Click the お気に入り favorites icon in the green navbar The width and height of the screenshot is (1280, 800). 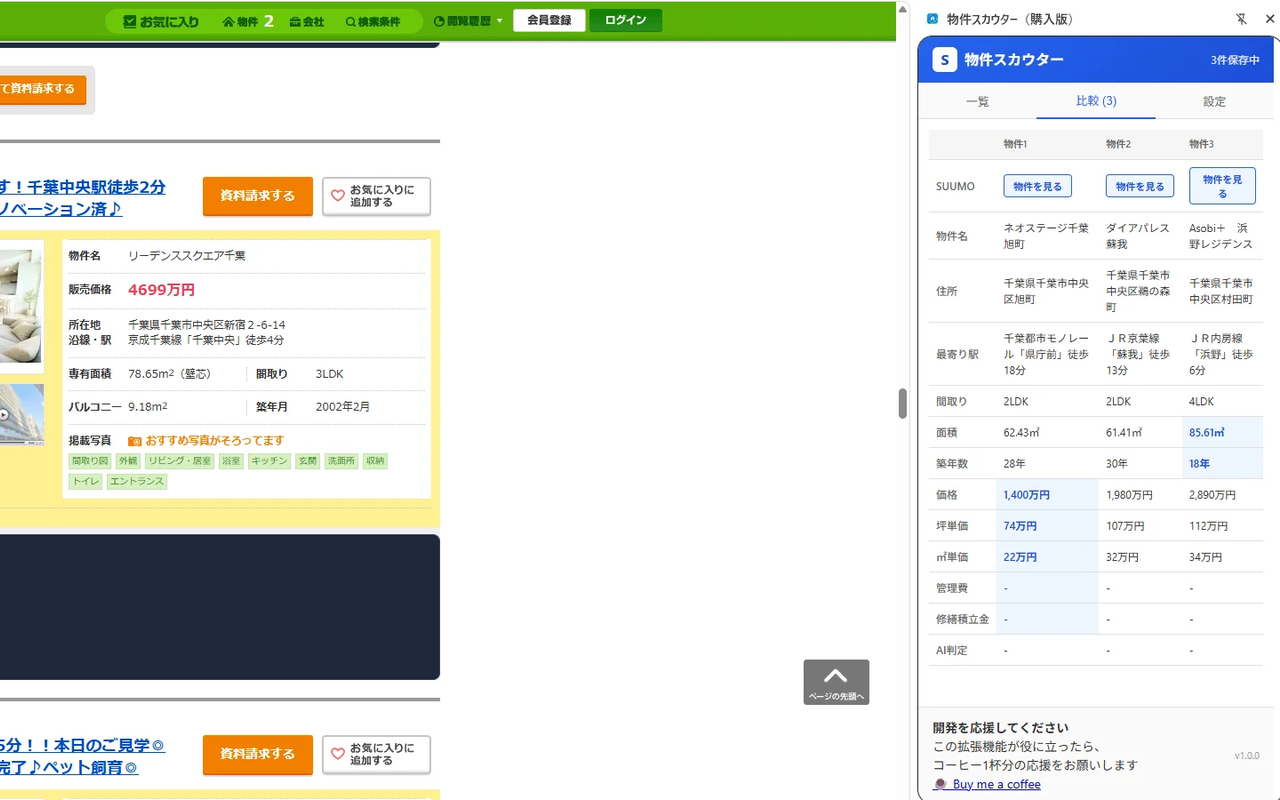(x=128, y=21)
